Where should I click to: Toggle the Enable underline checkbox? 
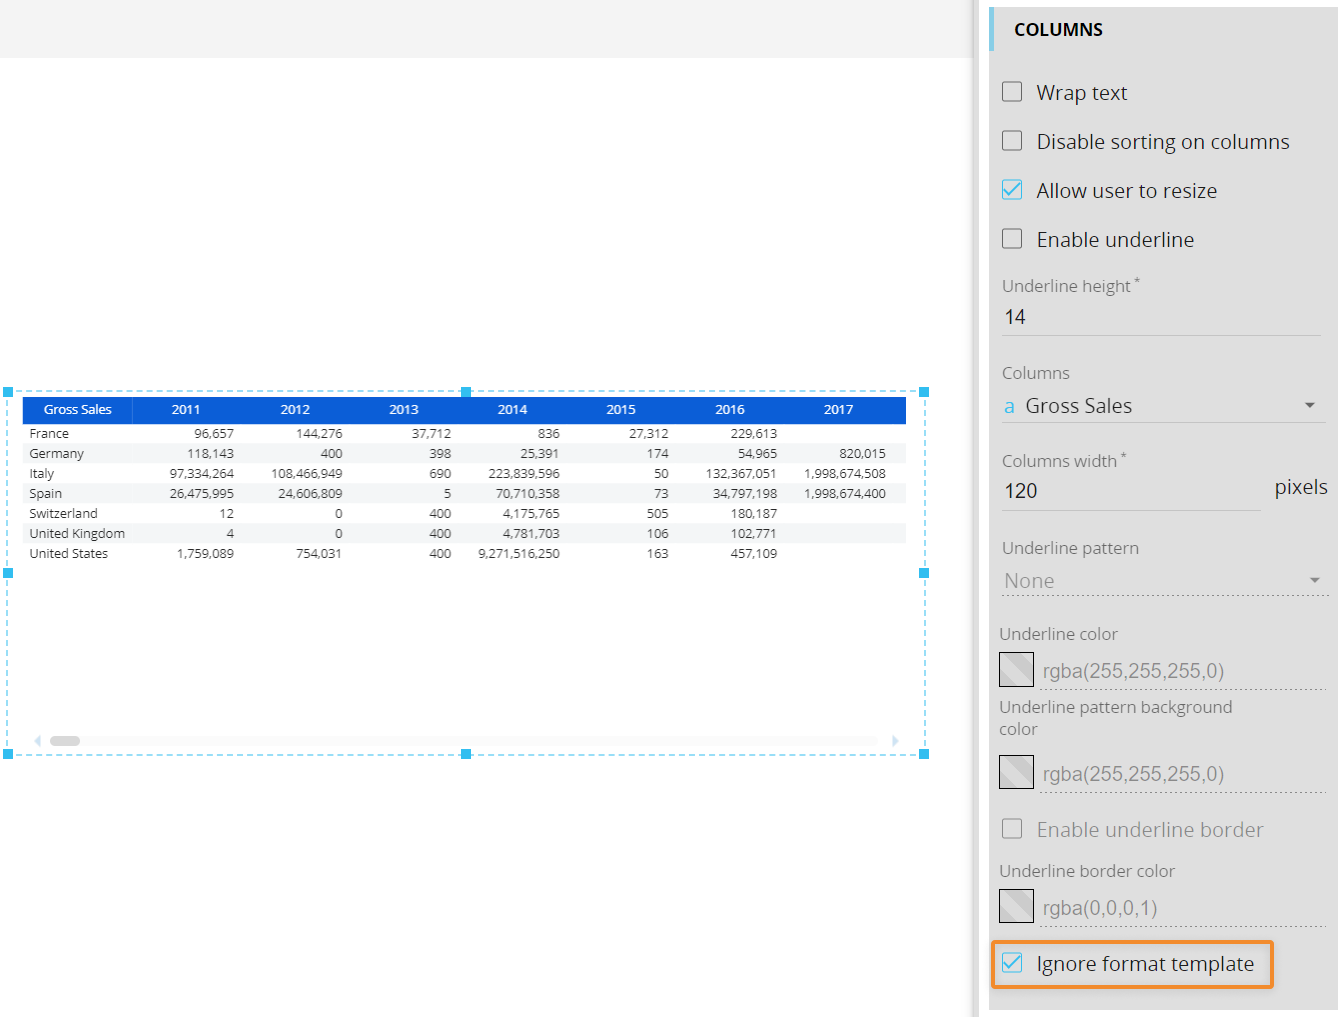pos(1012,239)
